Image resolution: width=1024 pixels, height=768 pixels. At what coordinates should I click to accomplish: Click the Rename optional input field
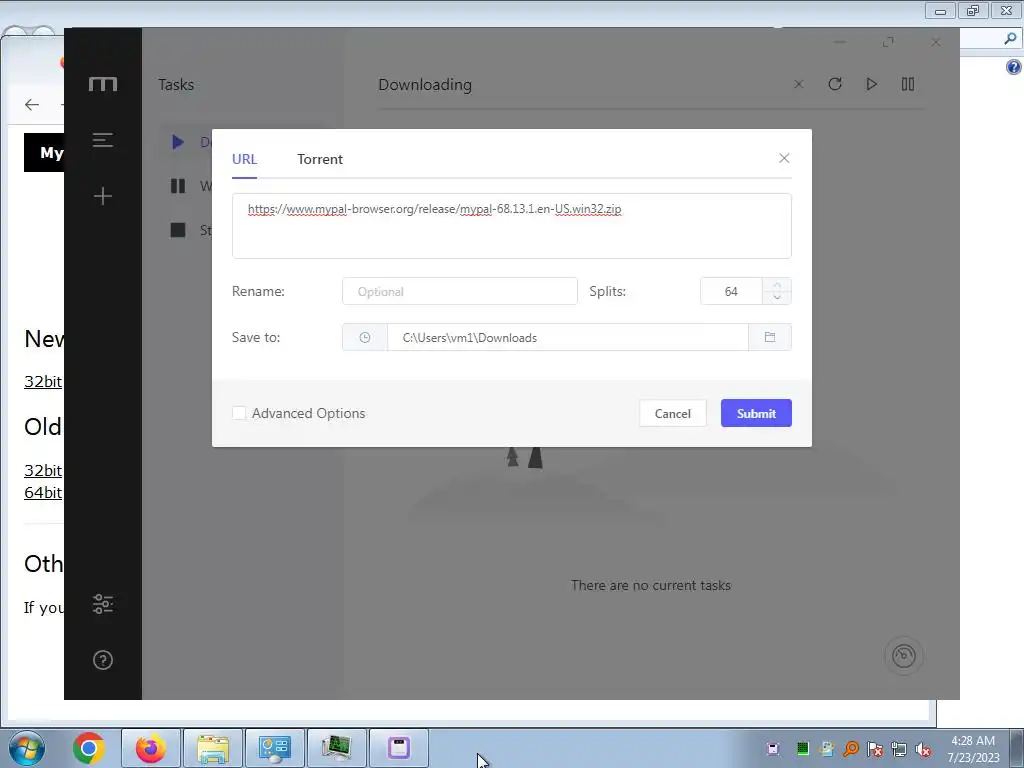point(460,291)
